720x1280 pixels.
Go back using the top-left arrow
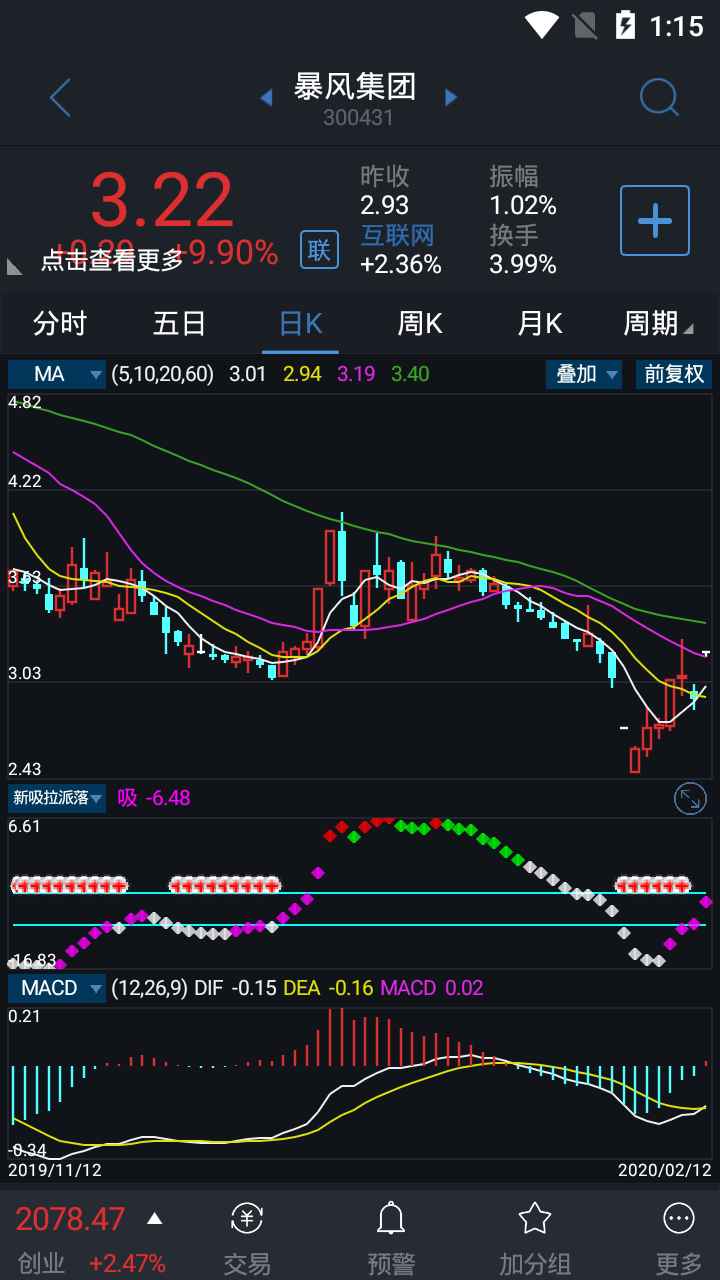60,98
